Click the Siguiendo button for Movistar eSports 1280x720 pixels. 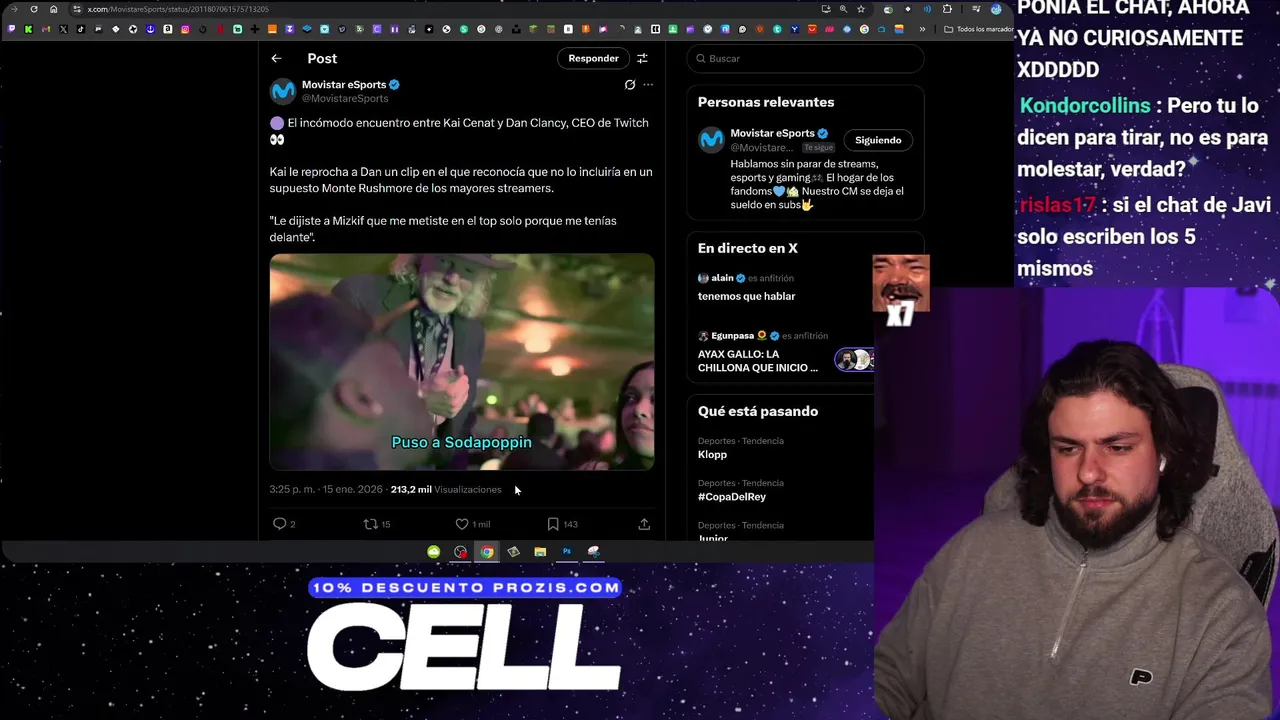pyautogui.click(x=878, y=140)
